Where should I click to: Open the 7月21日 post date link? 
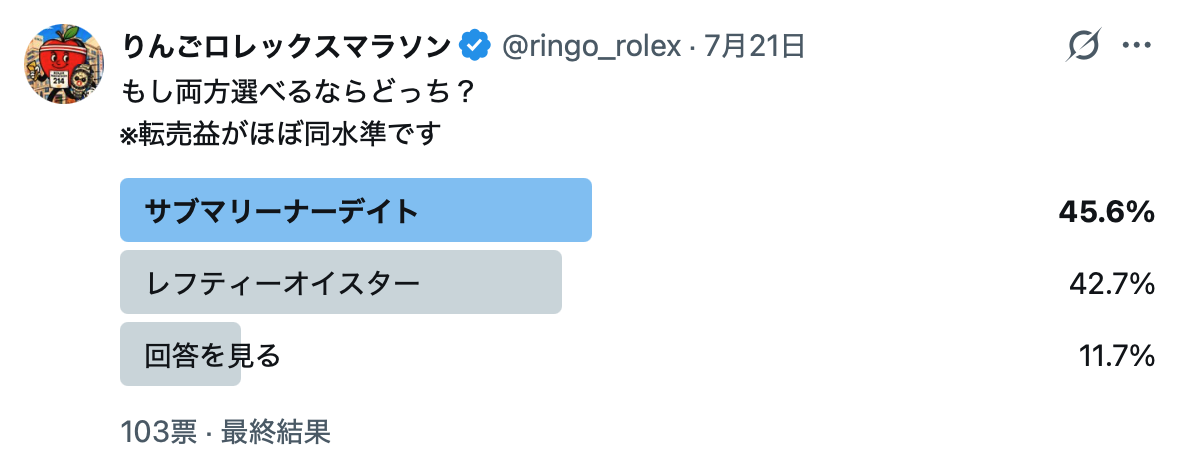[755, 47]
